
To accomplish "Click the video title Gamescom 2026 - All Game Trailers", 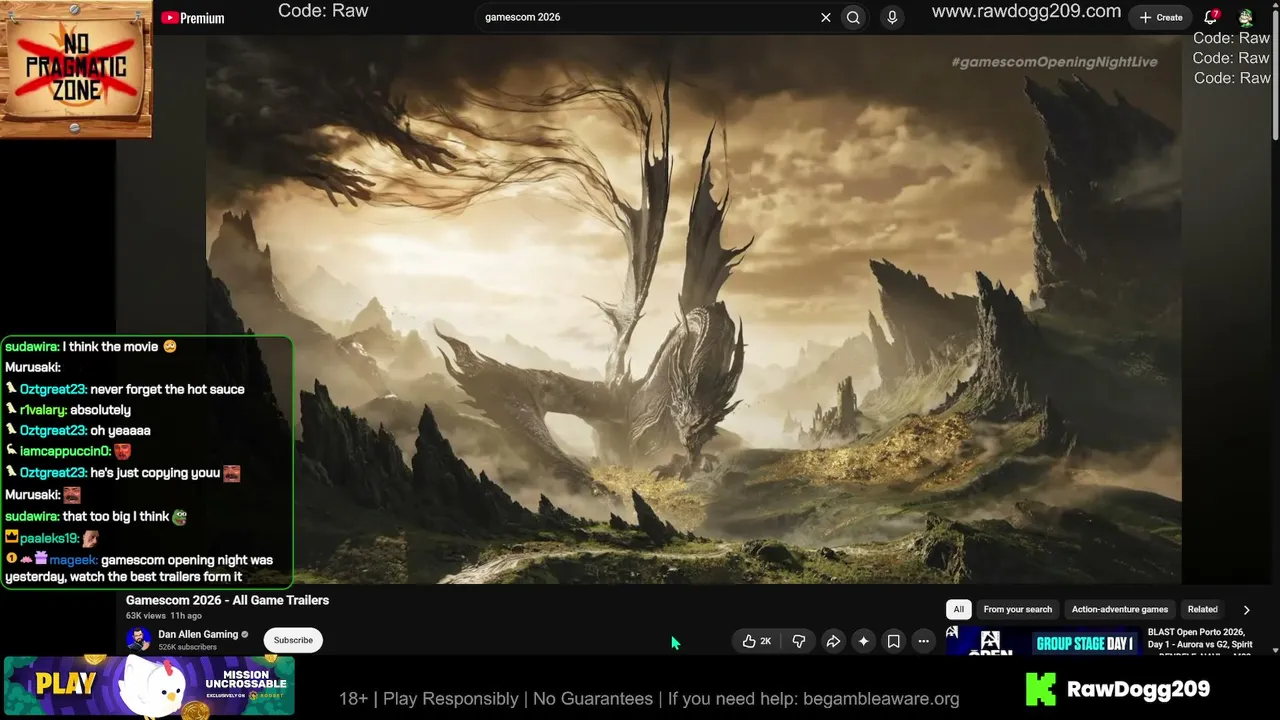I will coord(227,600).
